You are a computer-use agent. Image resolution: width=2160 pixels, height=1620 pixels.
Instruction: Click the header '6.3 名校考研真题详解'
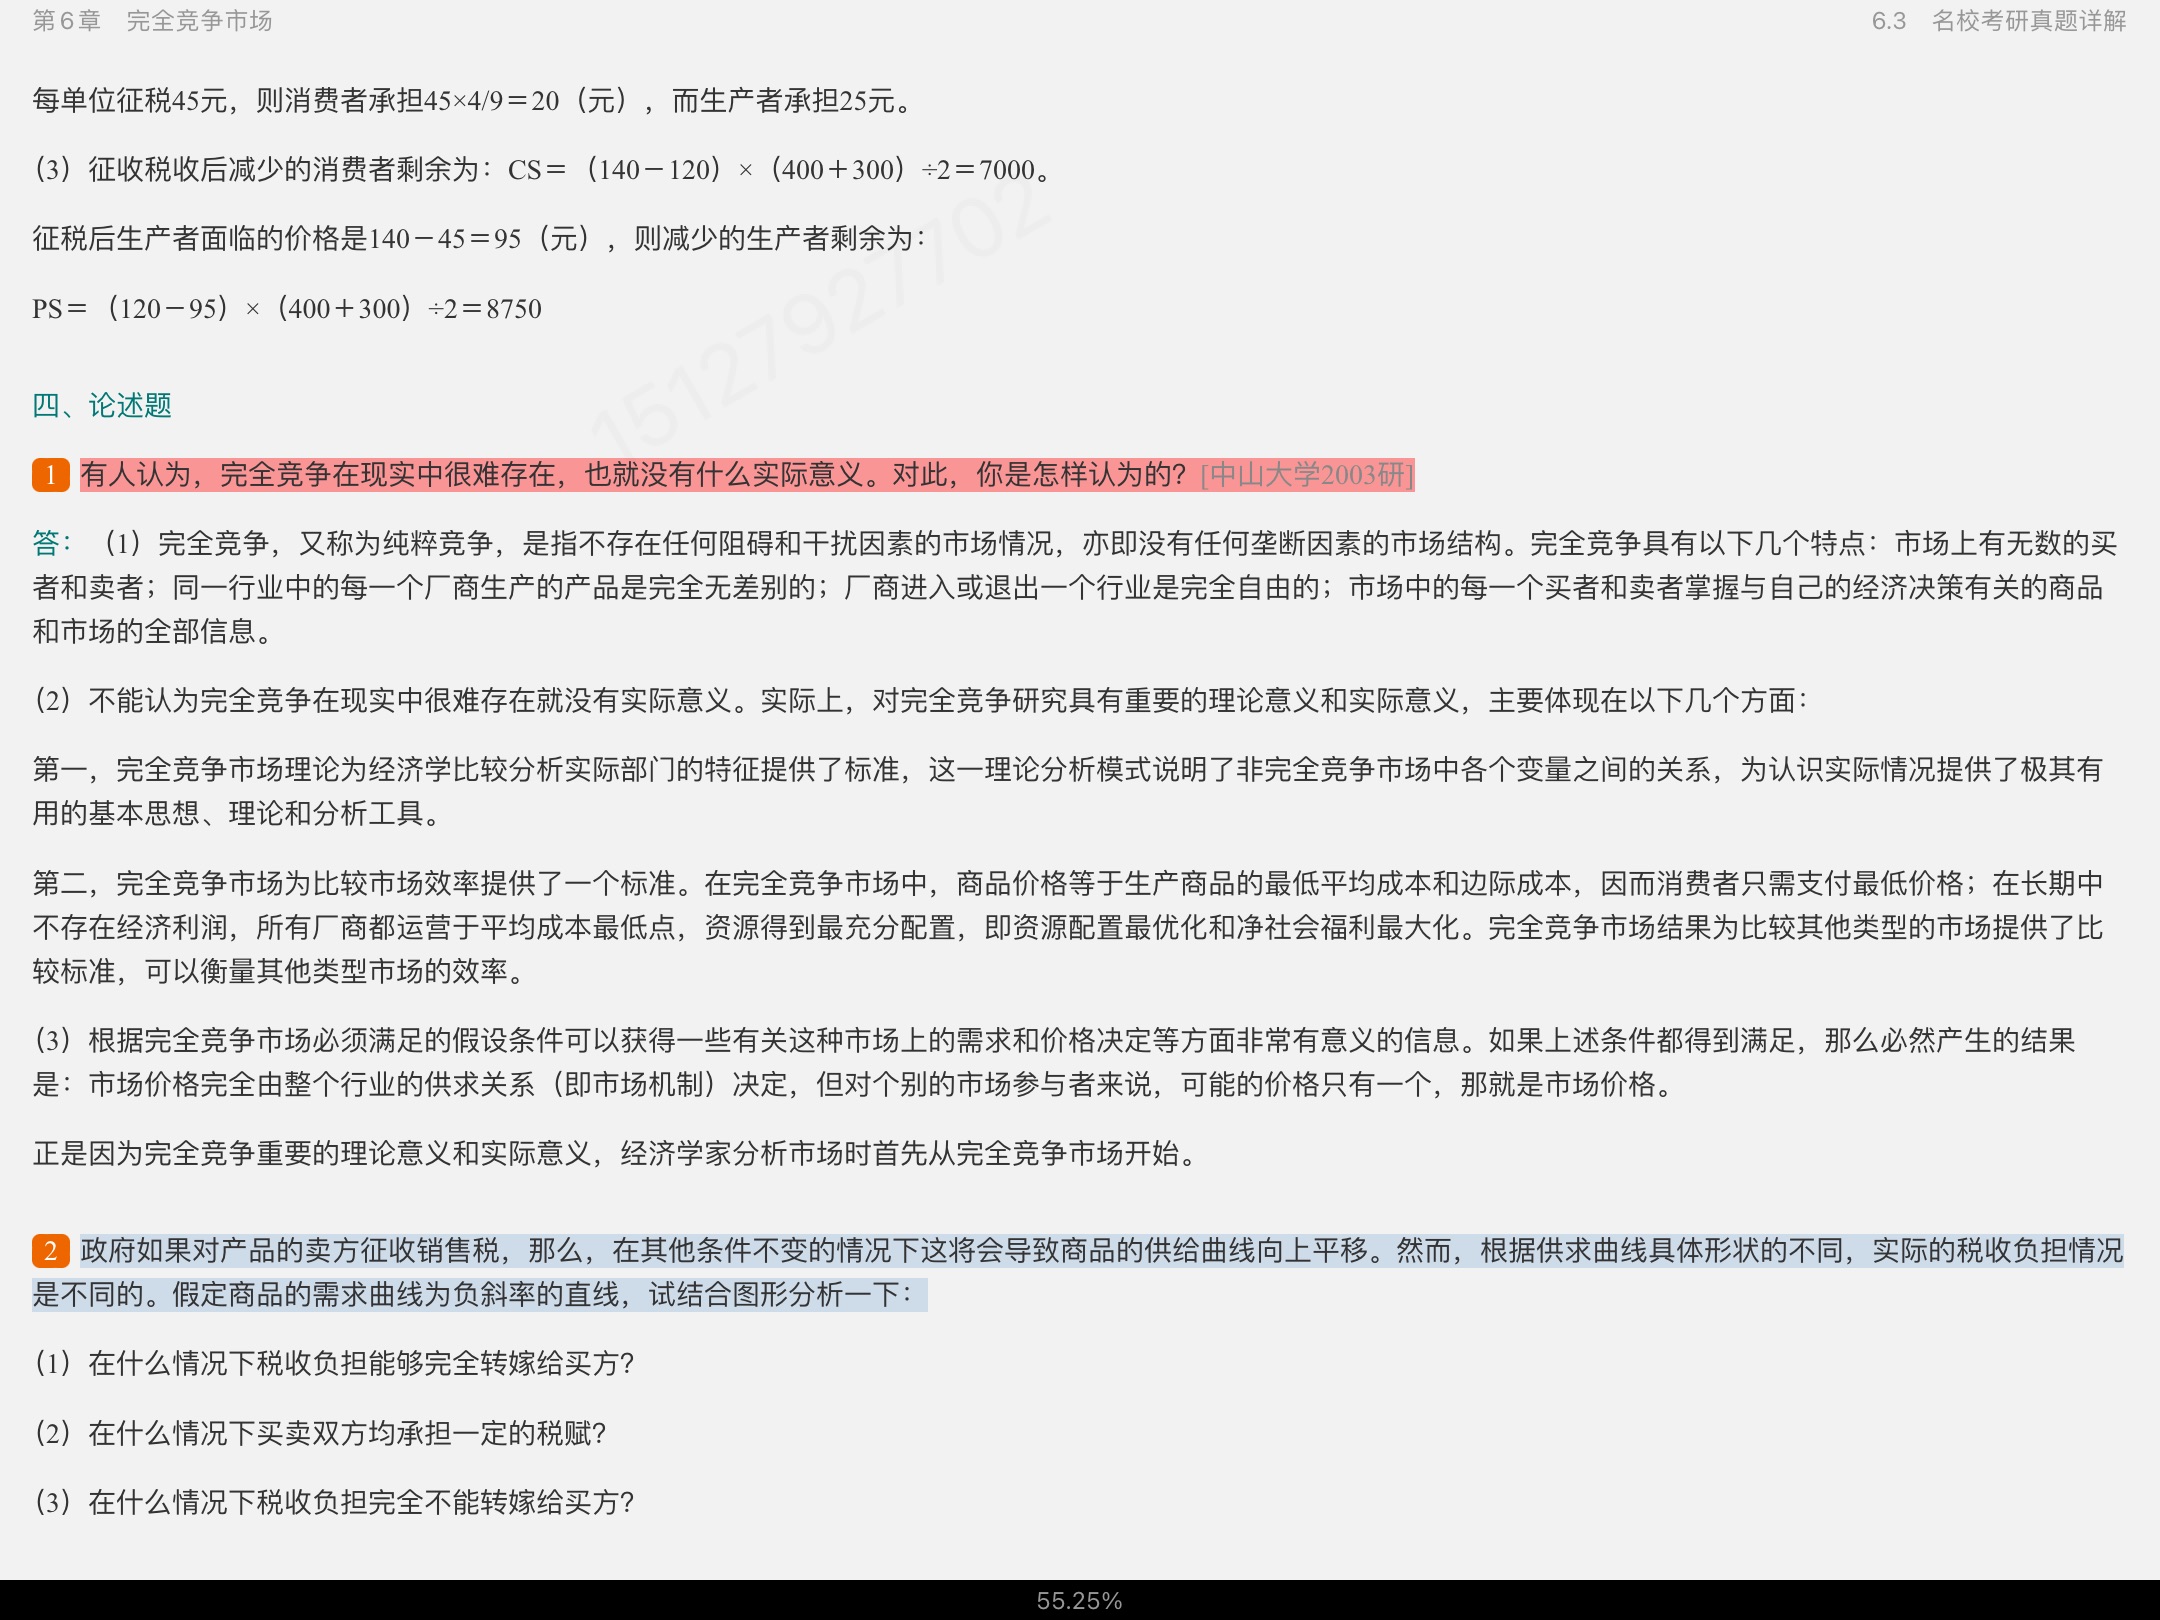click(1999, 21)
